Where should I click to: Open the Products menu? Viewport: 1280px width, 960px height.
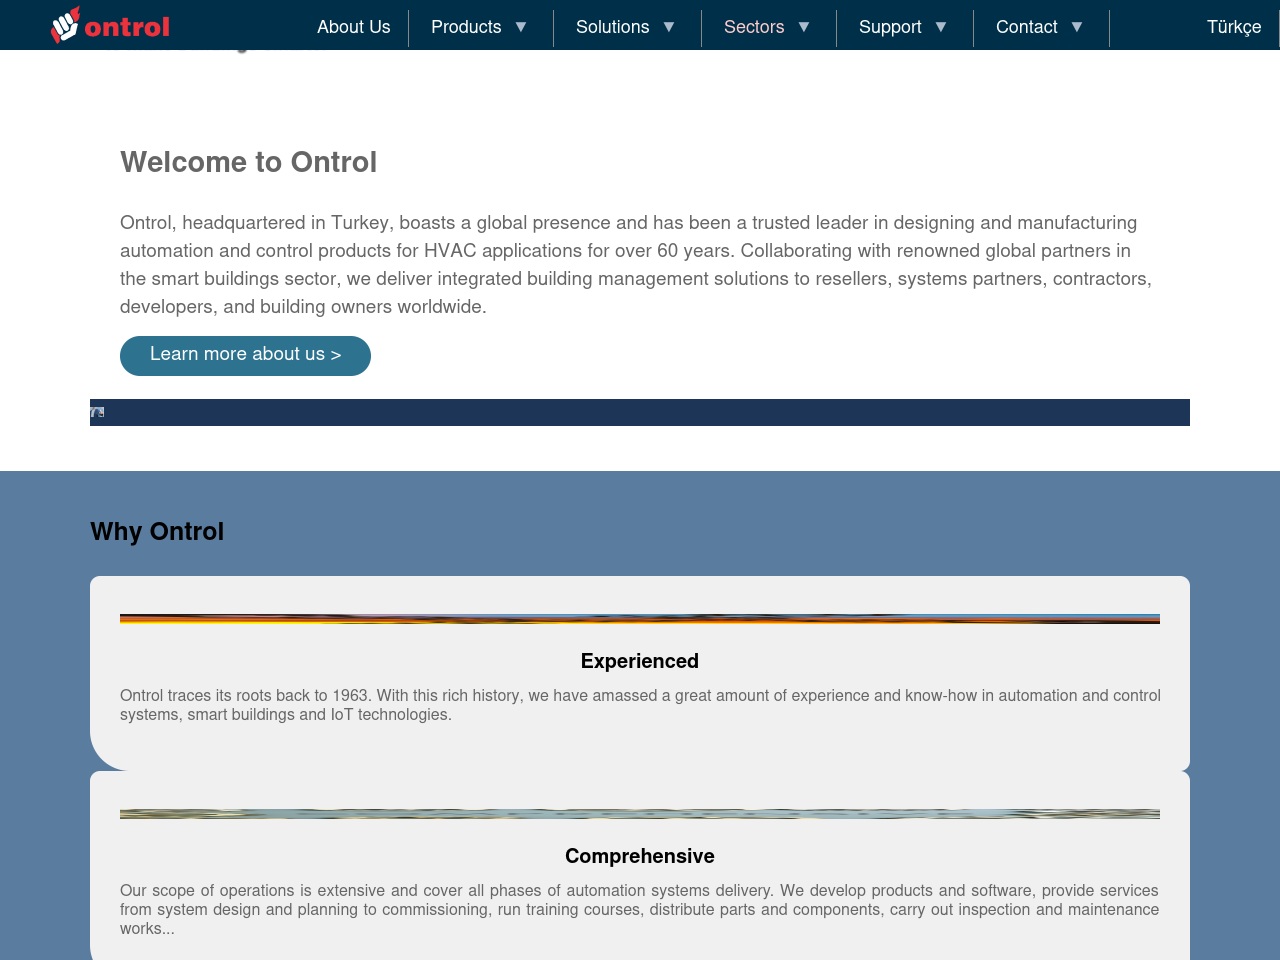tap(466, 27)
